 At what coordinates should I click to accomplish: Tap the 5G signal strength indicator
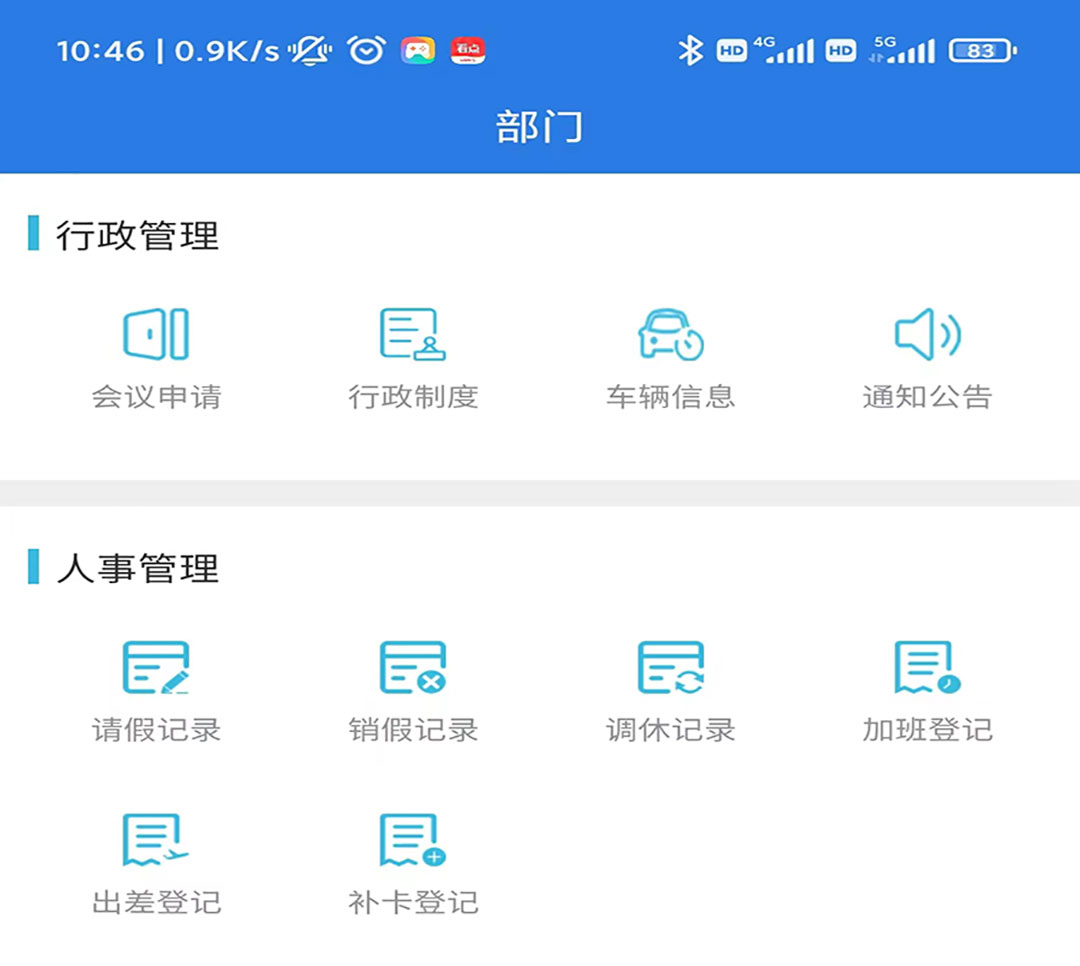click(x=903, y=50)
